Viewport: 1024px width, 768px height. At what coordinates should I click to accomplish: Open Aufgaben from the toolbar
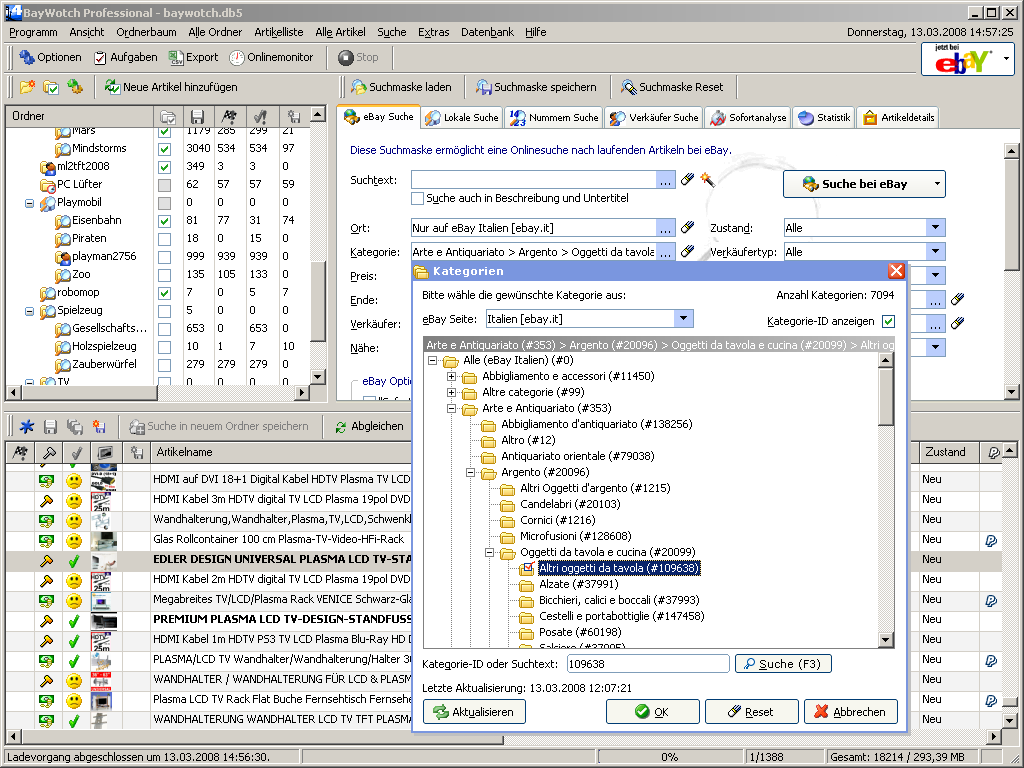[x=125, y=57]
